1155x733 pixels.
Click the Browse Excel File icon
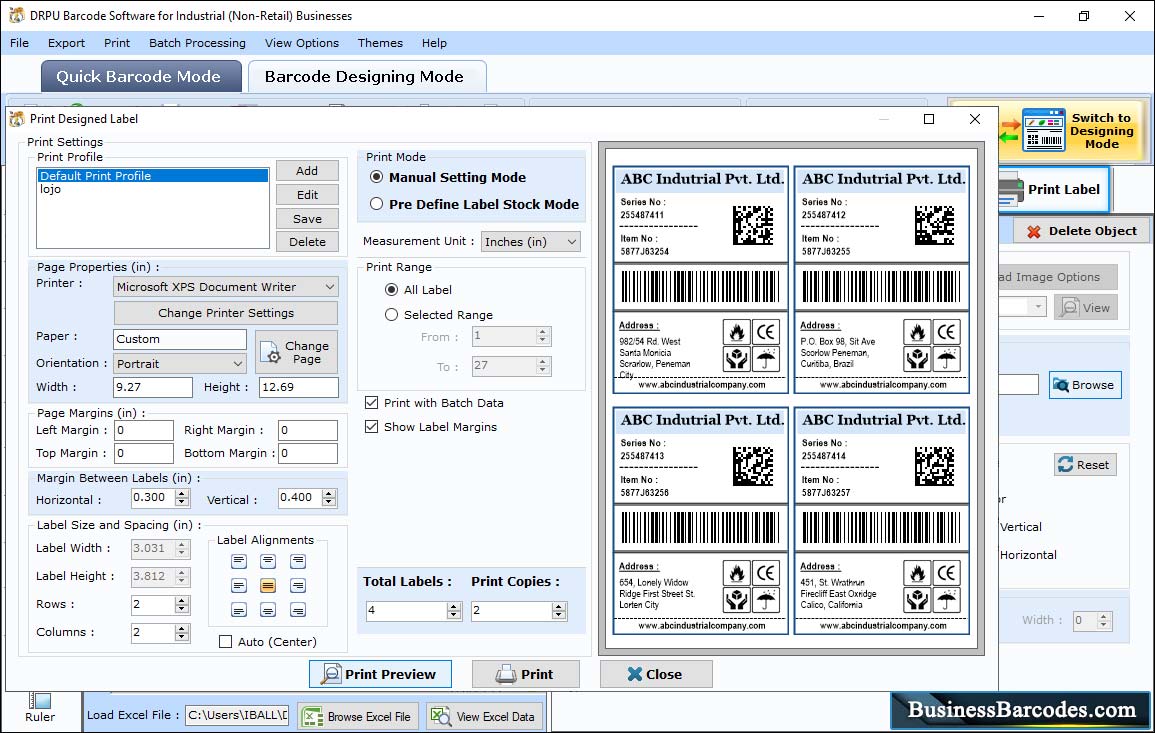(x=313, y=717)
